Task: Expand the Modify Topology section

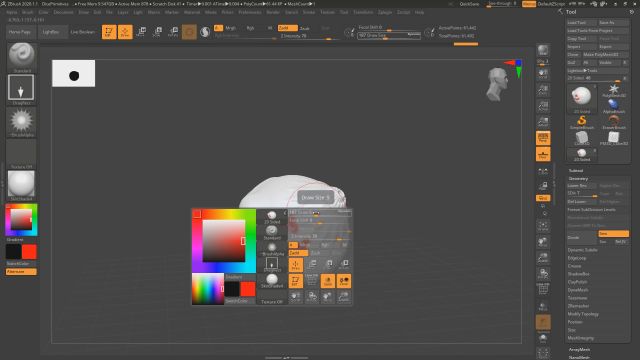Action: (x=584, y=314)
